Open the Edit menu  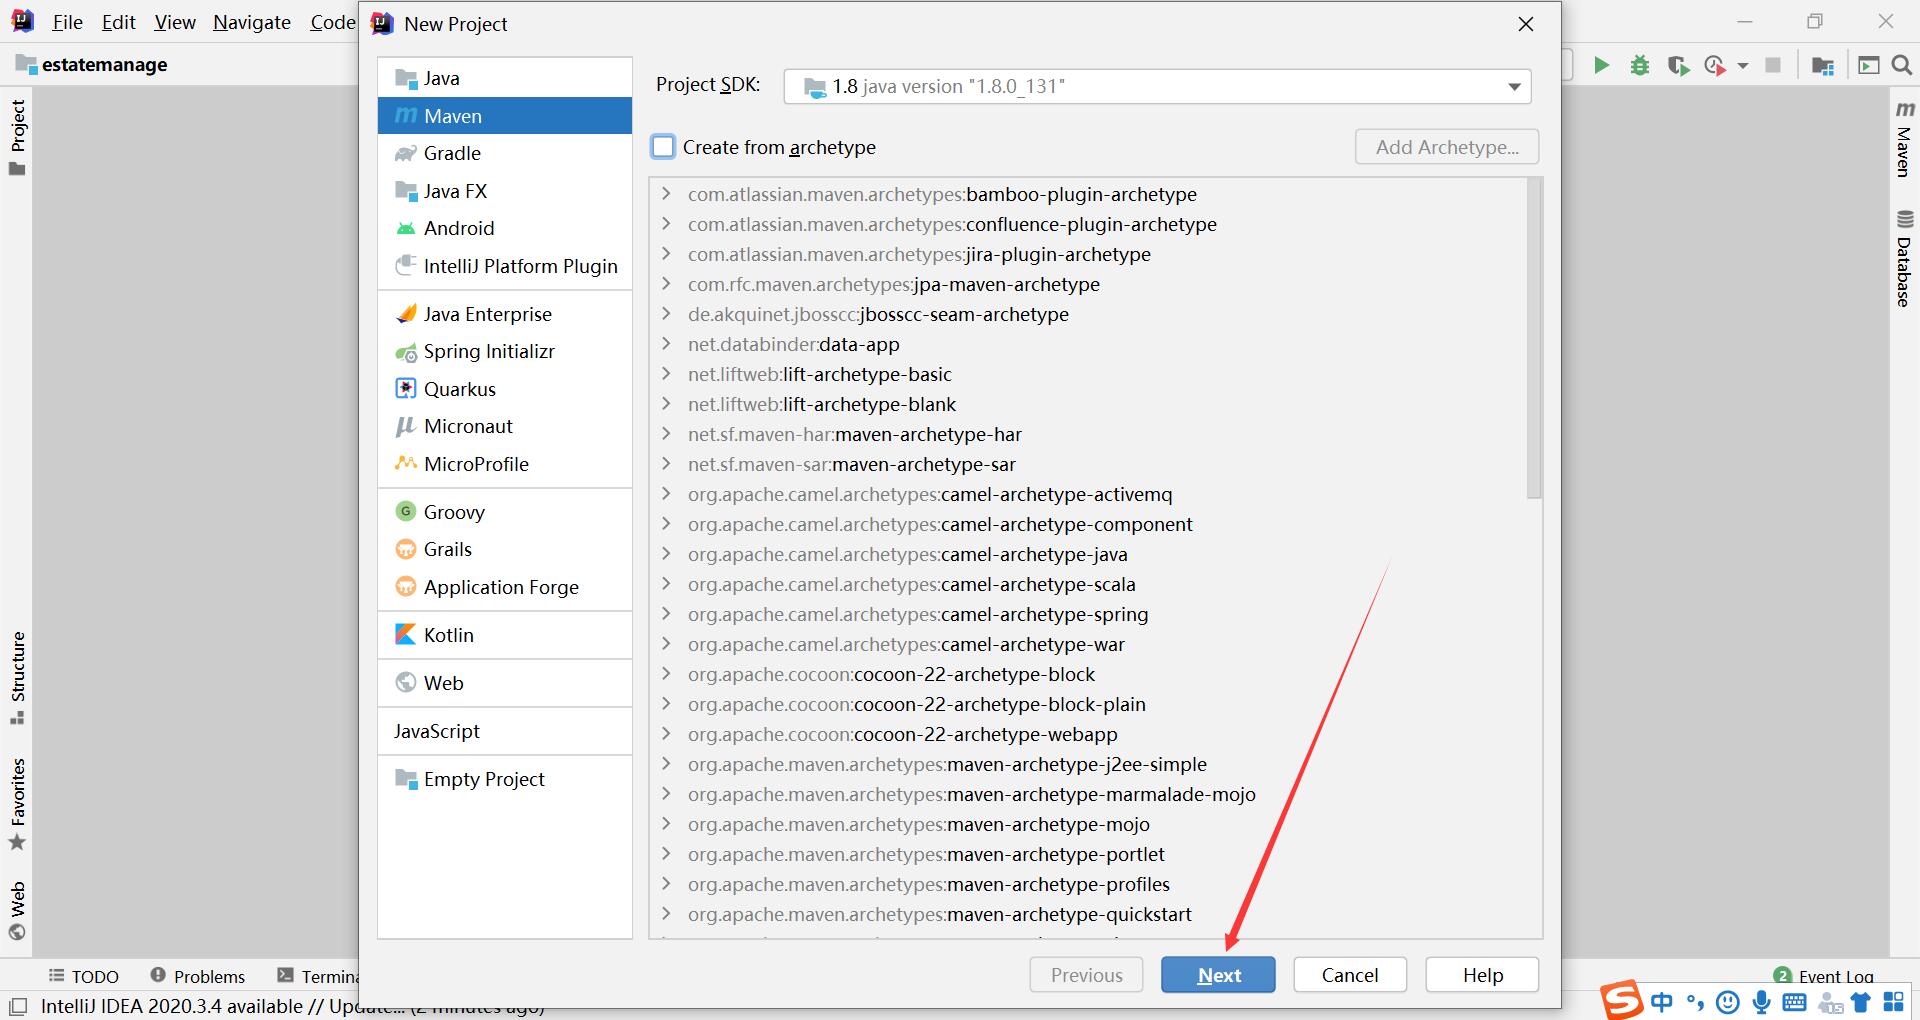pos(118,22)
